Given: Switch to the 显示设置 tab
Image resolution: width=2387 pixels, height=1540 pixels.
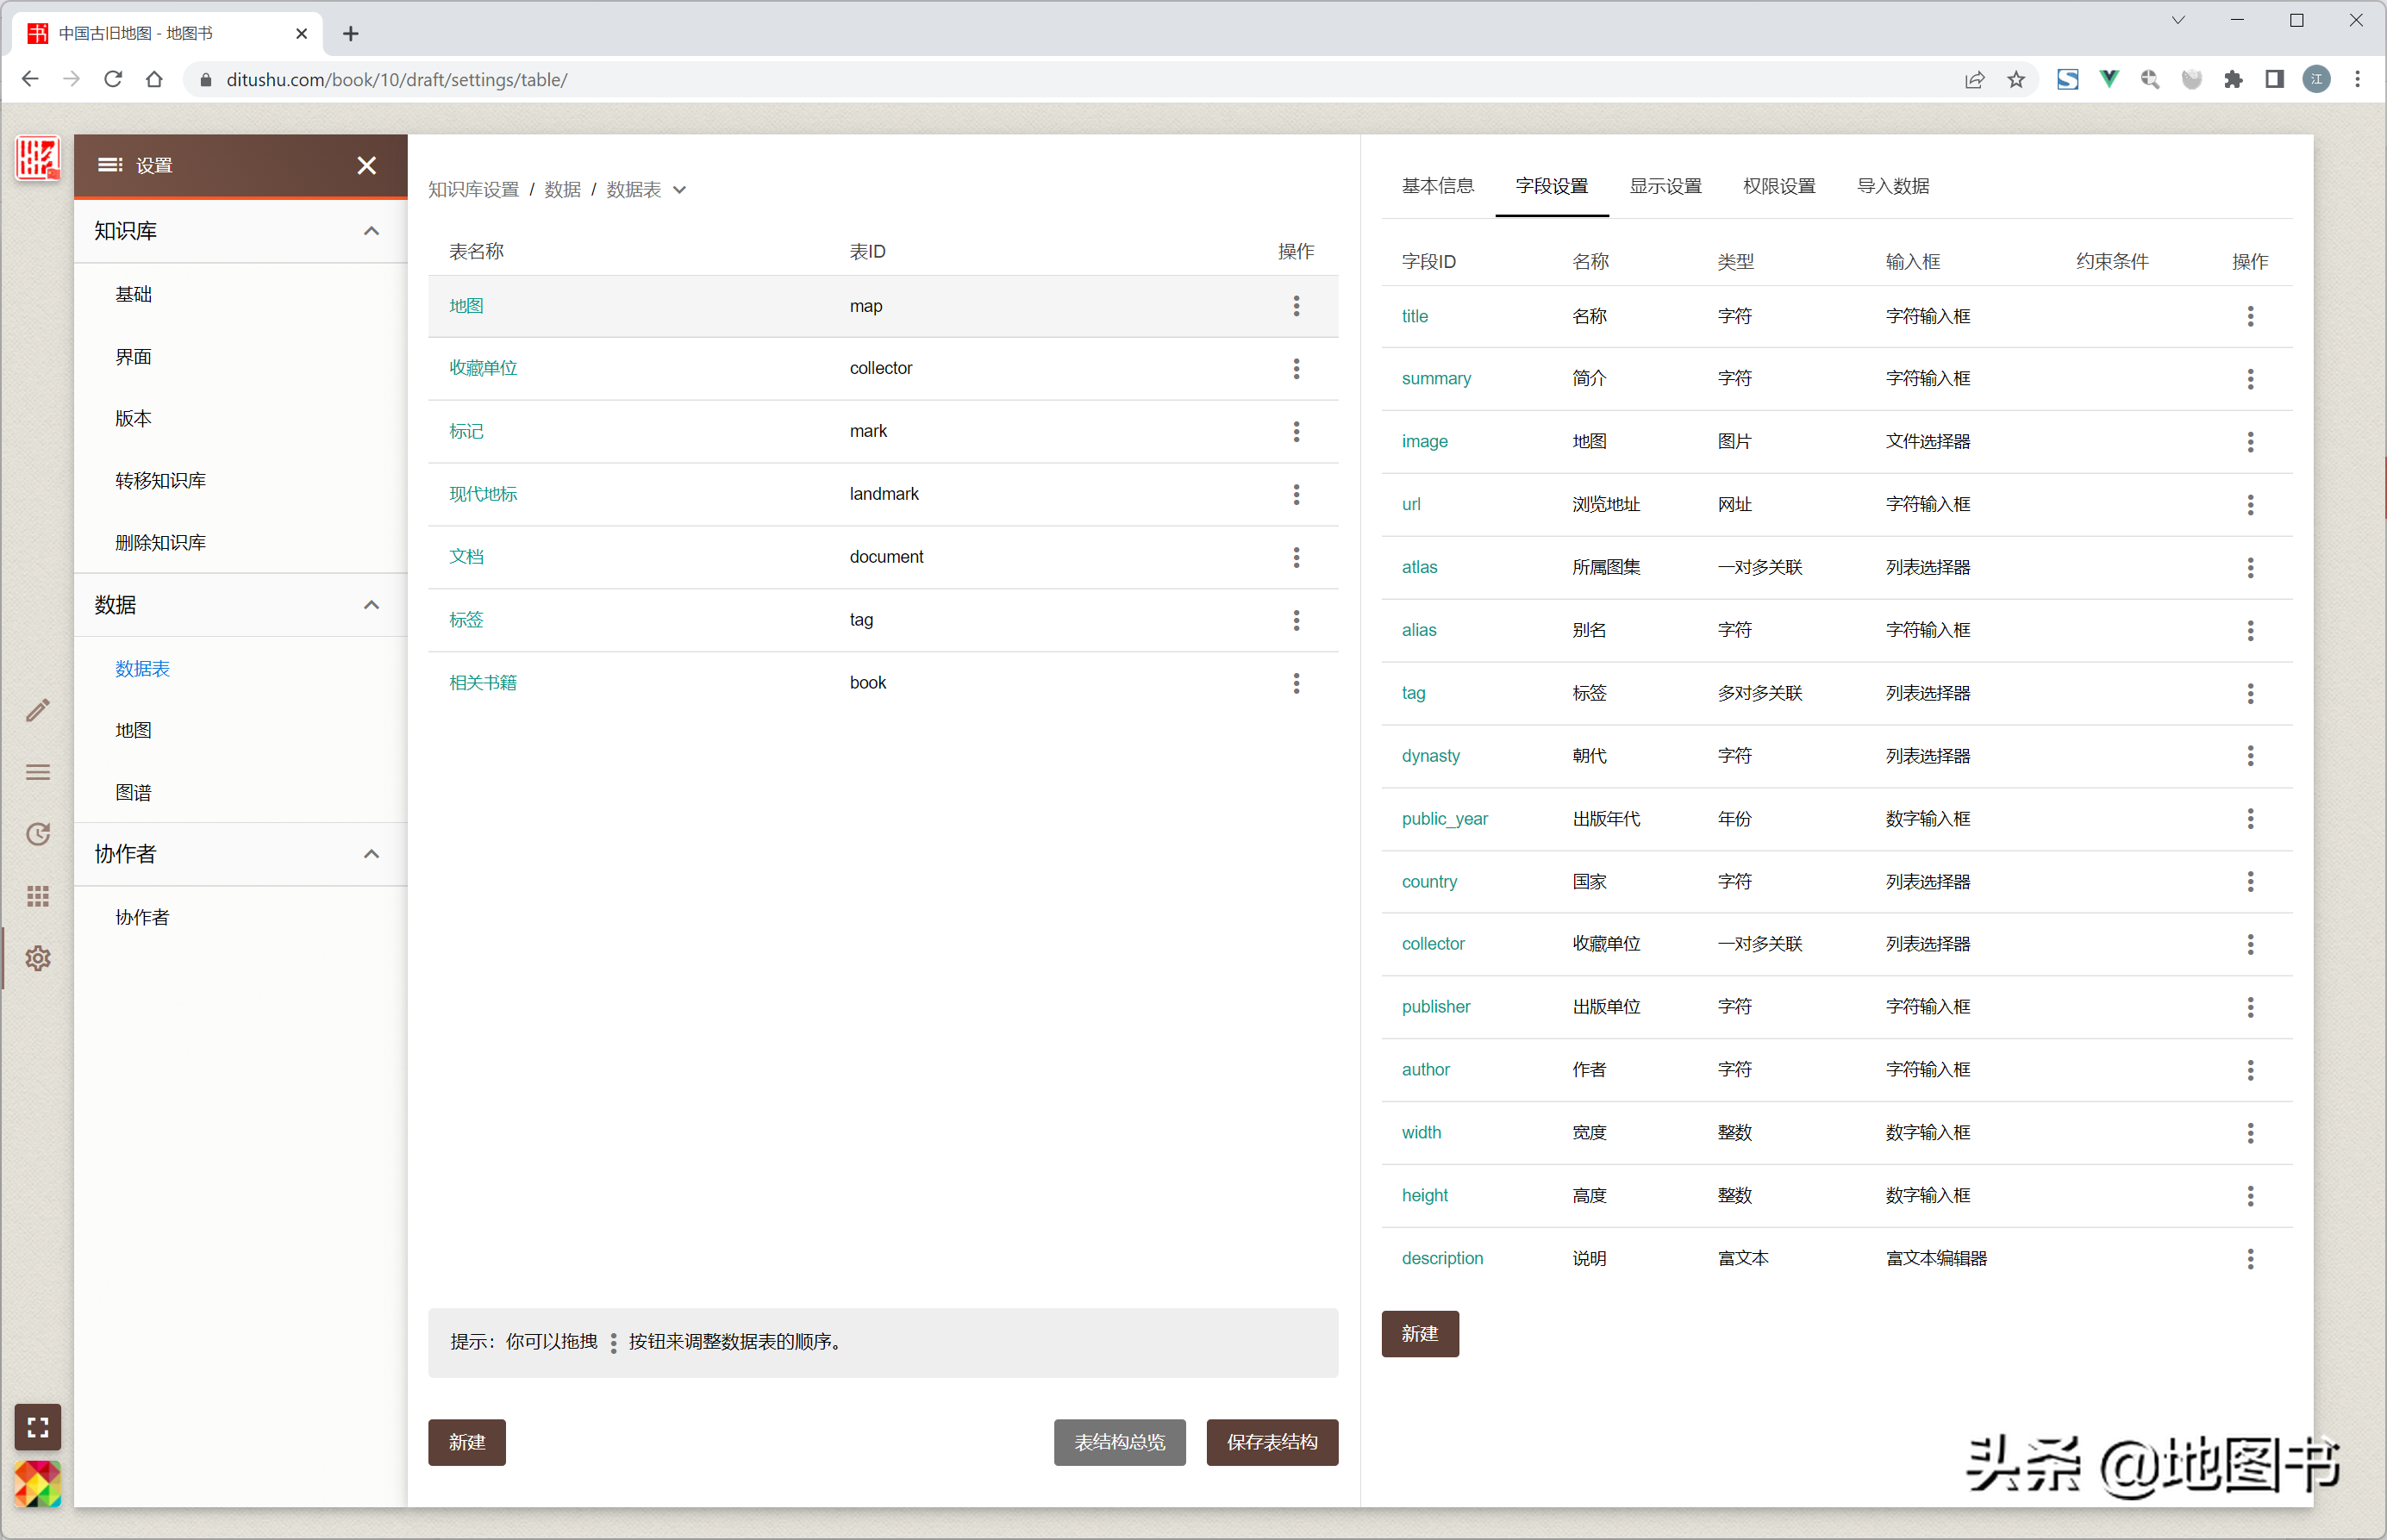Looking at the screenshot, I should coord(1665,186).
